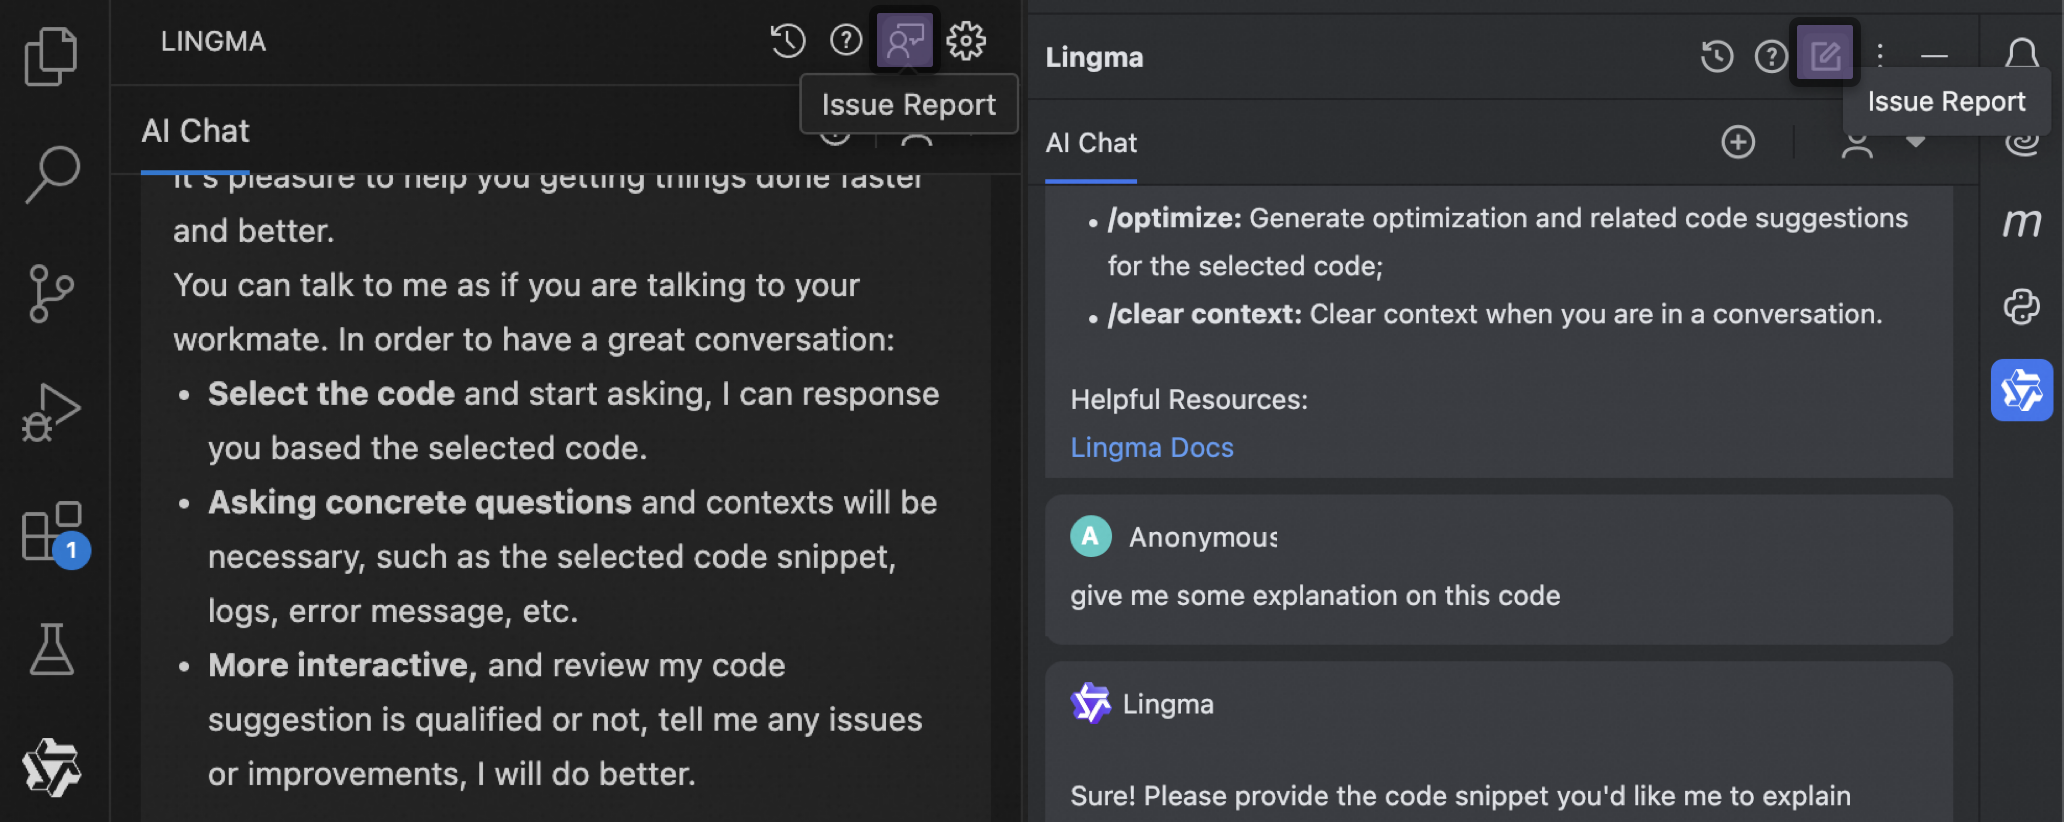Click the bold 'More interactive,' text
Image resolution: width=2064 pixels, height=822 pixels.
click(x=343, y=665)
